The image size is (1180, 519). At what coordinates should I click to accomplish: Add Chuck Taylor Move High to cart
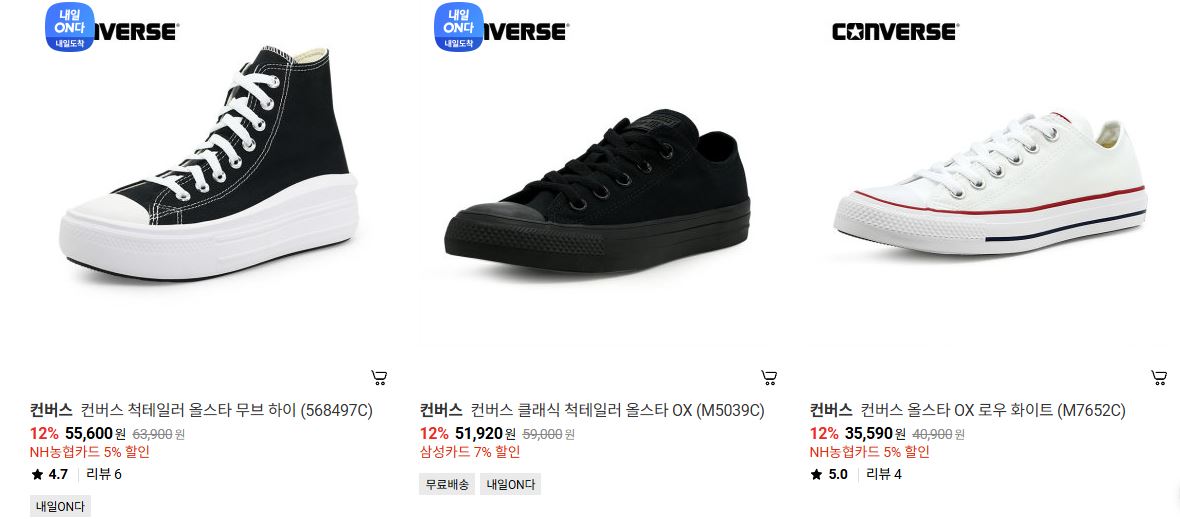click(x=379, y=378)
